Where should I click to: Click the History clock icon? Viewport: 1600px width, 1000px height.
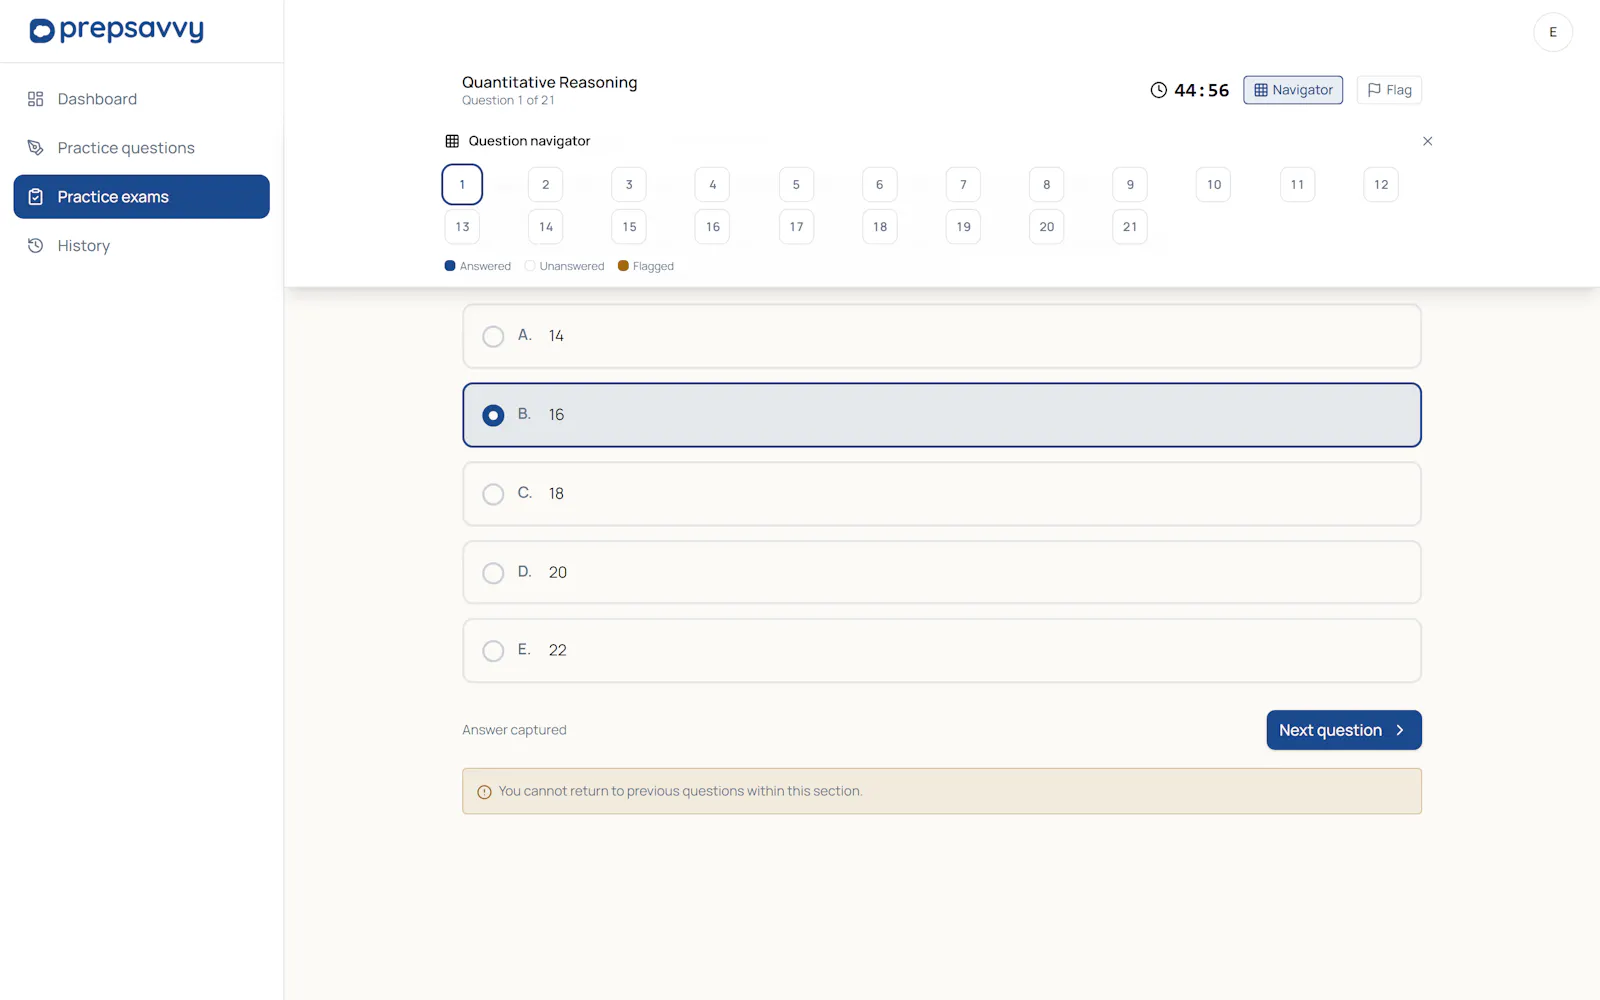click(36, 246)
